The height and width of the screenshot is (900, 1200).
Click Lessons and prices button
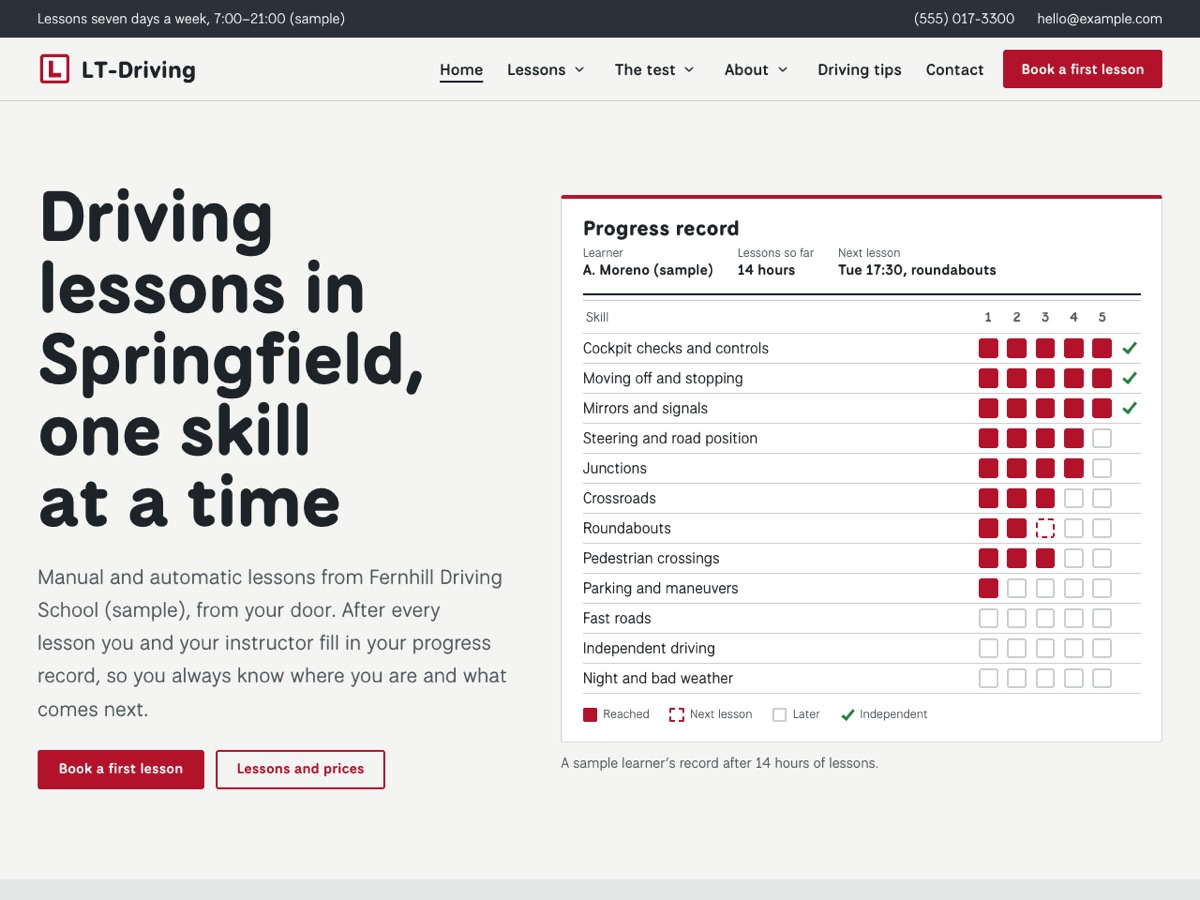tap(300, 769)
